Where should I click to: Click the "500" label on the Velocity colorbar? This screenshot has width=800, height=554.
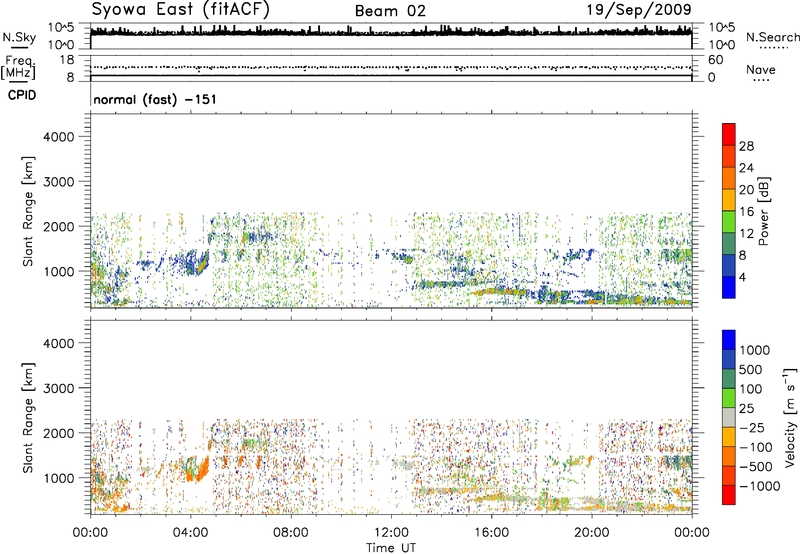tap(751, 369)
